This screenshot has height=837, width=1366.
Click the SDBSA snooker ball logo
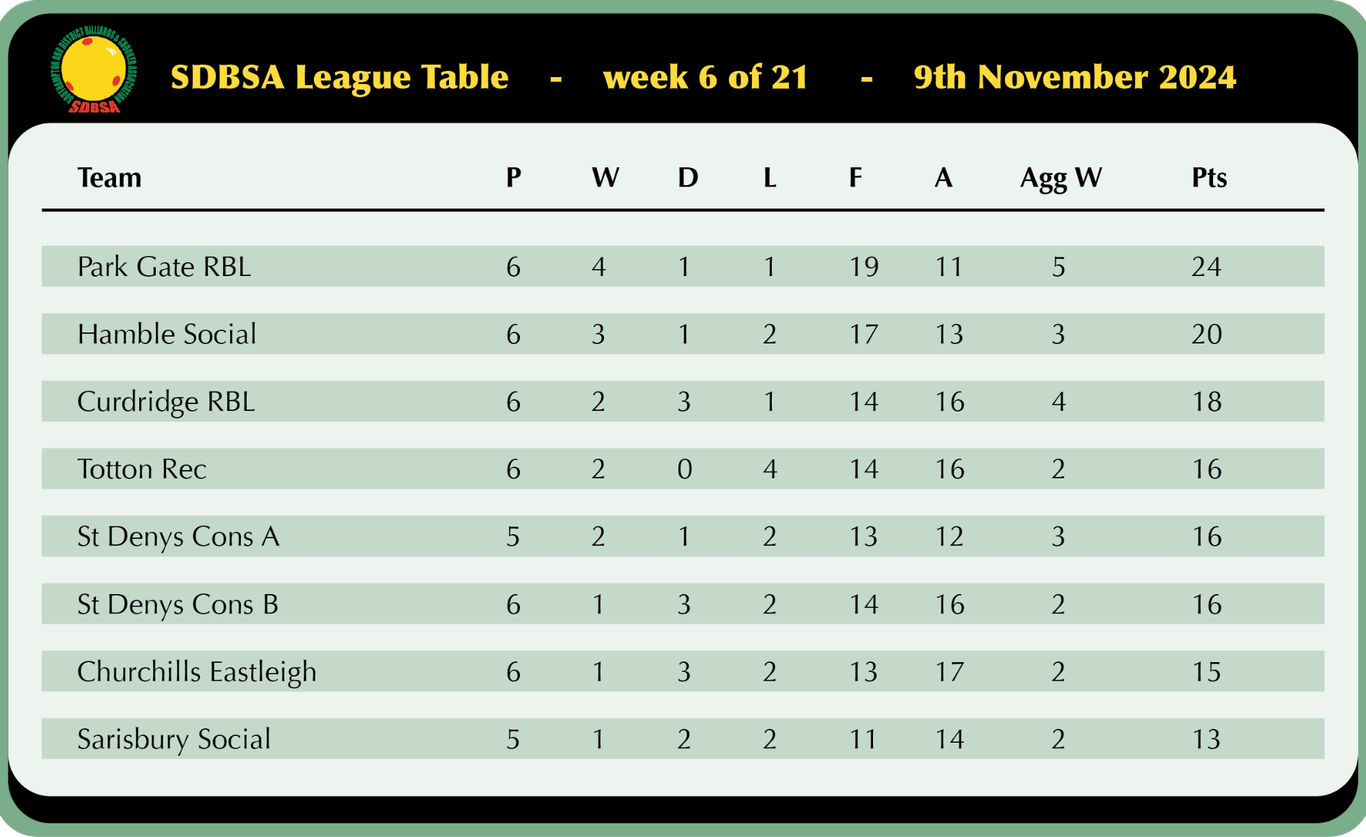point(92,72)
